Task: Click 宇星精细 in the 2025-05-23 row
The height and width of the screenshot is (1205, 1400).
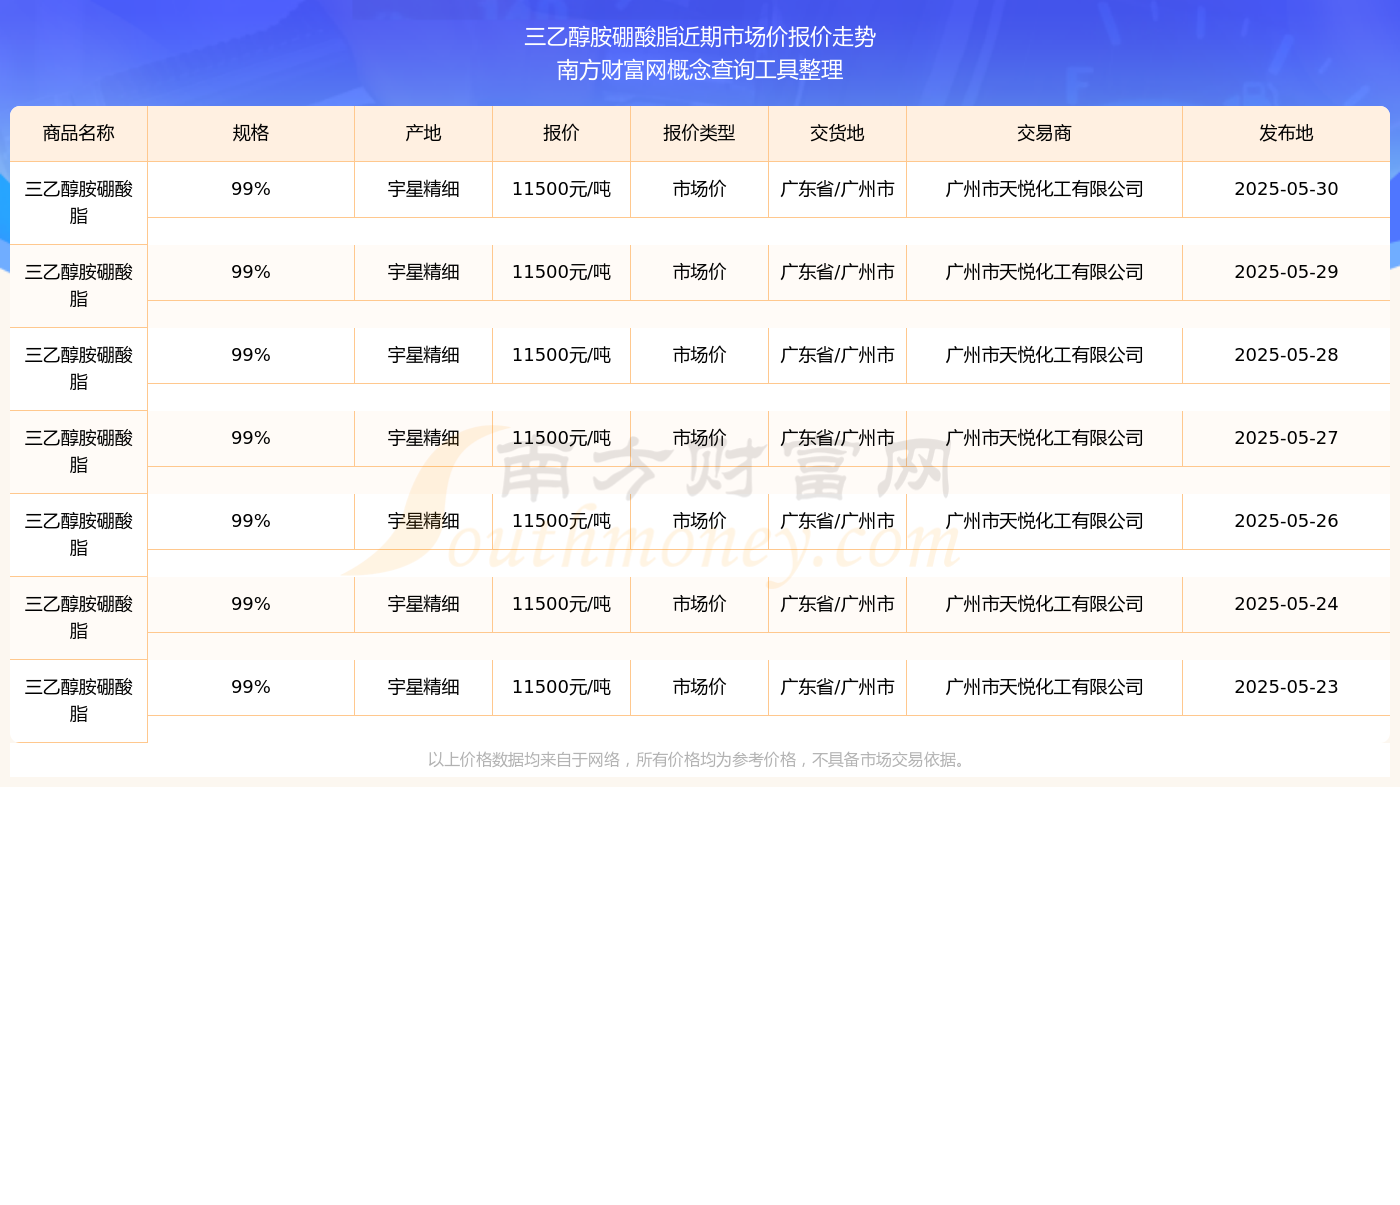Action: click(424, 687)
